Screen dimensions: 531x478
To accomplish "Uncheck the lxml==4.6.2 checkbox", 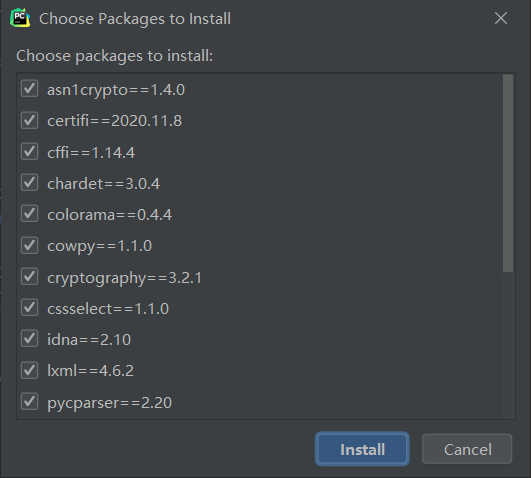I will 29,370.
